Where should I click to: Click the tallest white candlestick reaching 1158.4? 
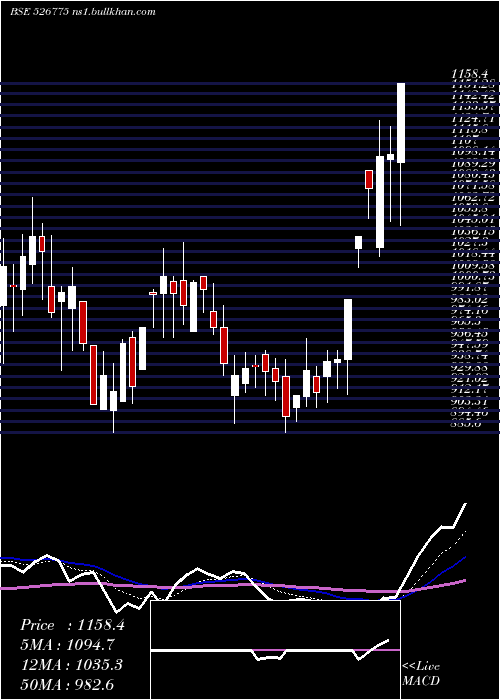click(401, 123)
